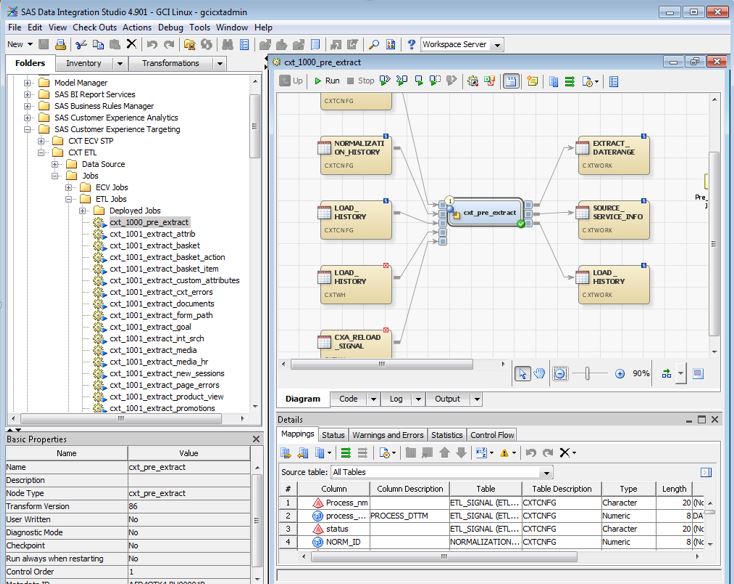
Task: Click the move column down arrow in Mappings toolbar
Action: tap(461, 453)
